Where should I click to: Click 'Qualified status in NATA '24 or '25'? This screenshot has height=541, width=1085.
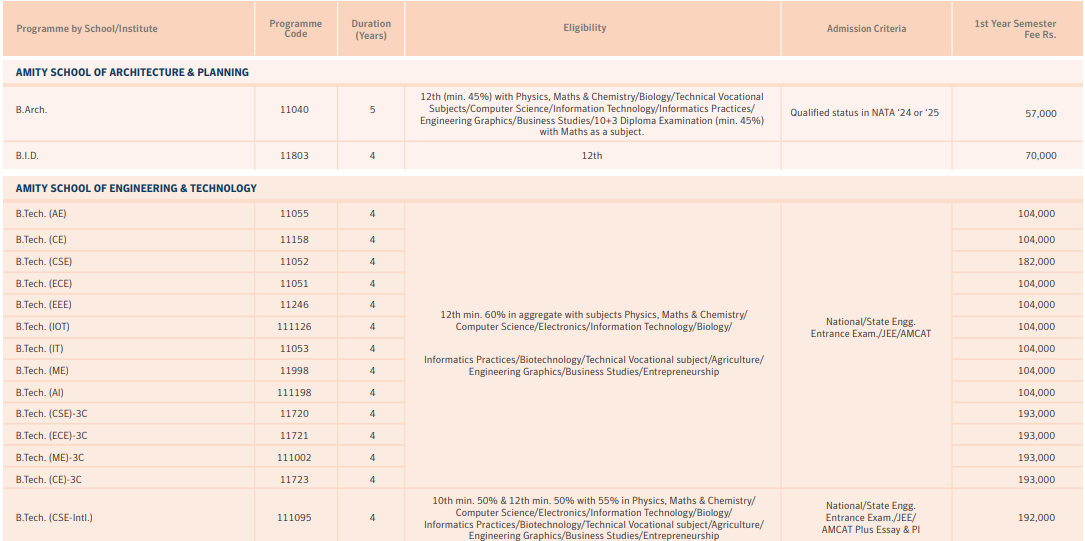(x=865, y=112)
